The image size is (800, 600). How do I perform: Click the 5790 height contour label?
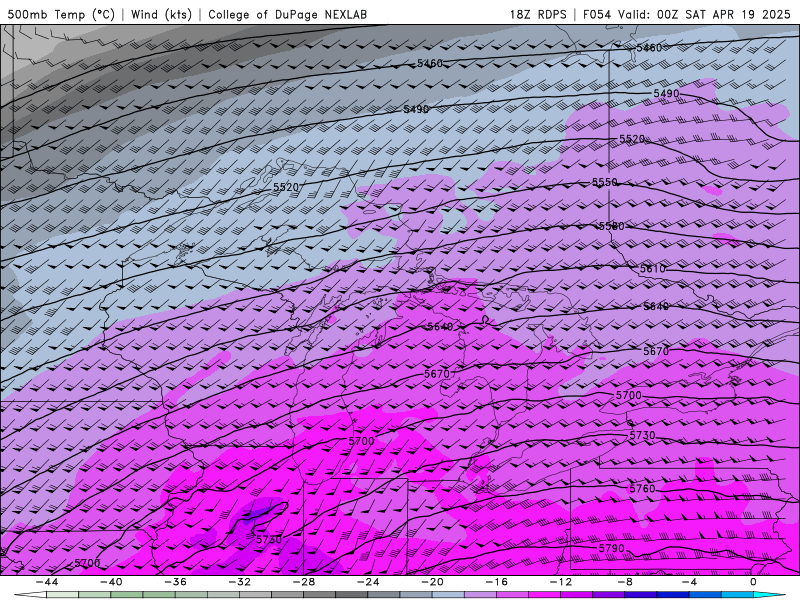coord(611,548)
